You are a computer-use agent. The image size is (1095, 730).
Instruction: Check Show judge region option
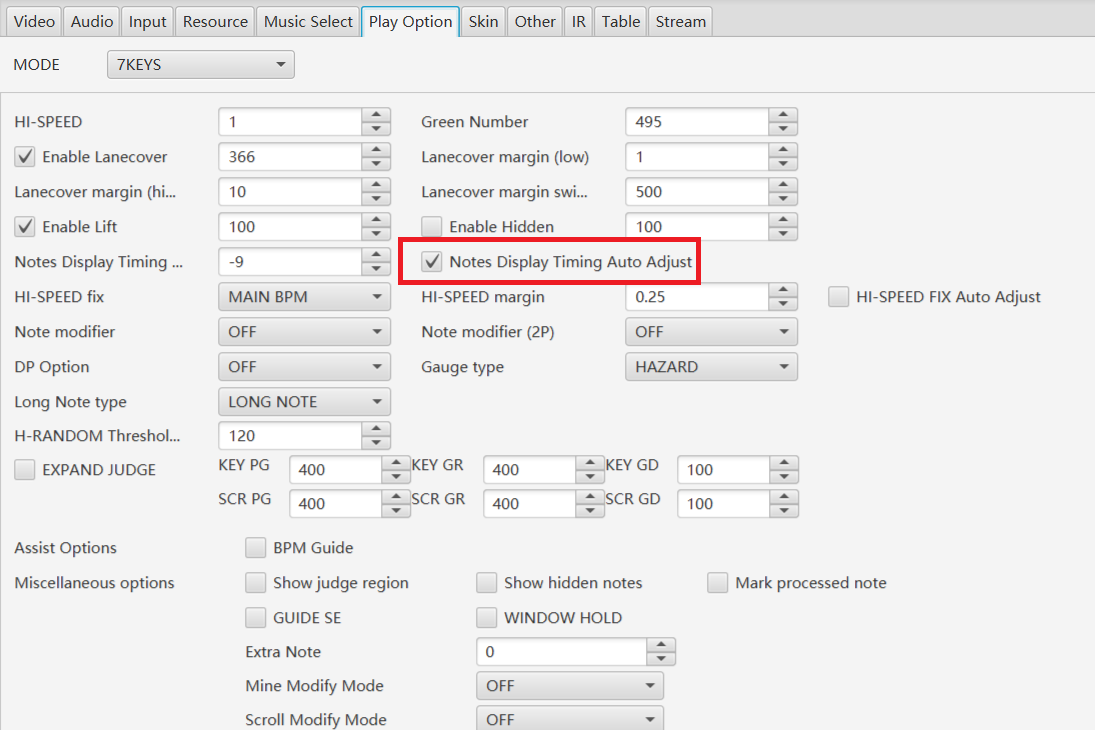point(256,583)
